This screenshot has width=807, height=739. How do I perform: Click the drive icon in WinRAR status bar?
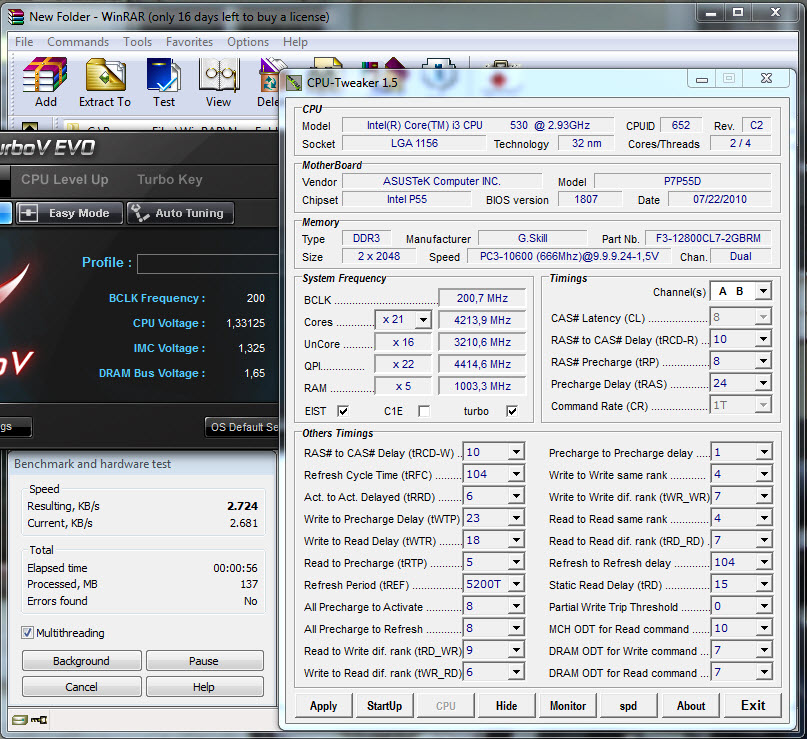point(19,720)
